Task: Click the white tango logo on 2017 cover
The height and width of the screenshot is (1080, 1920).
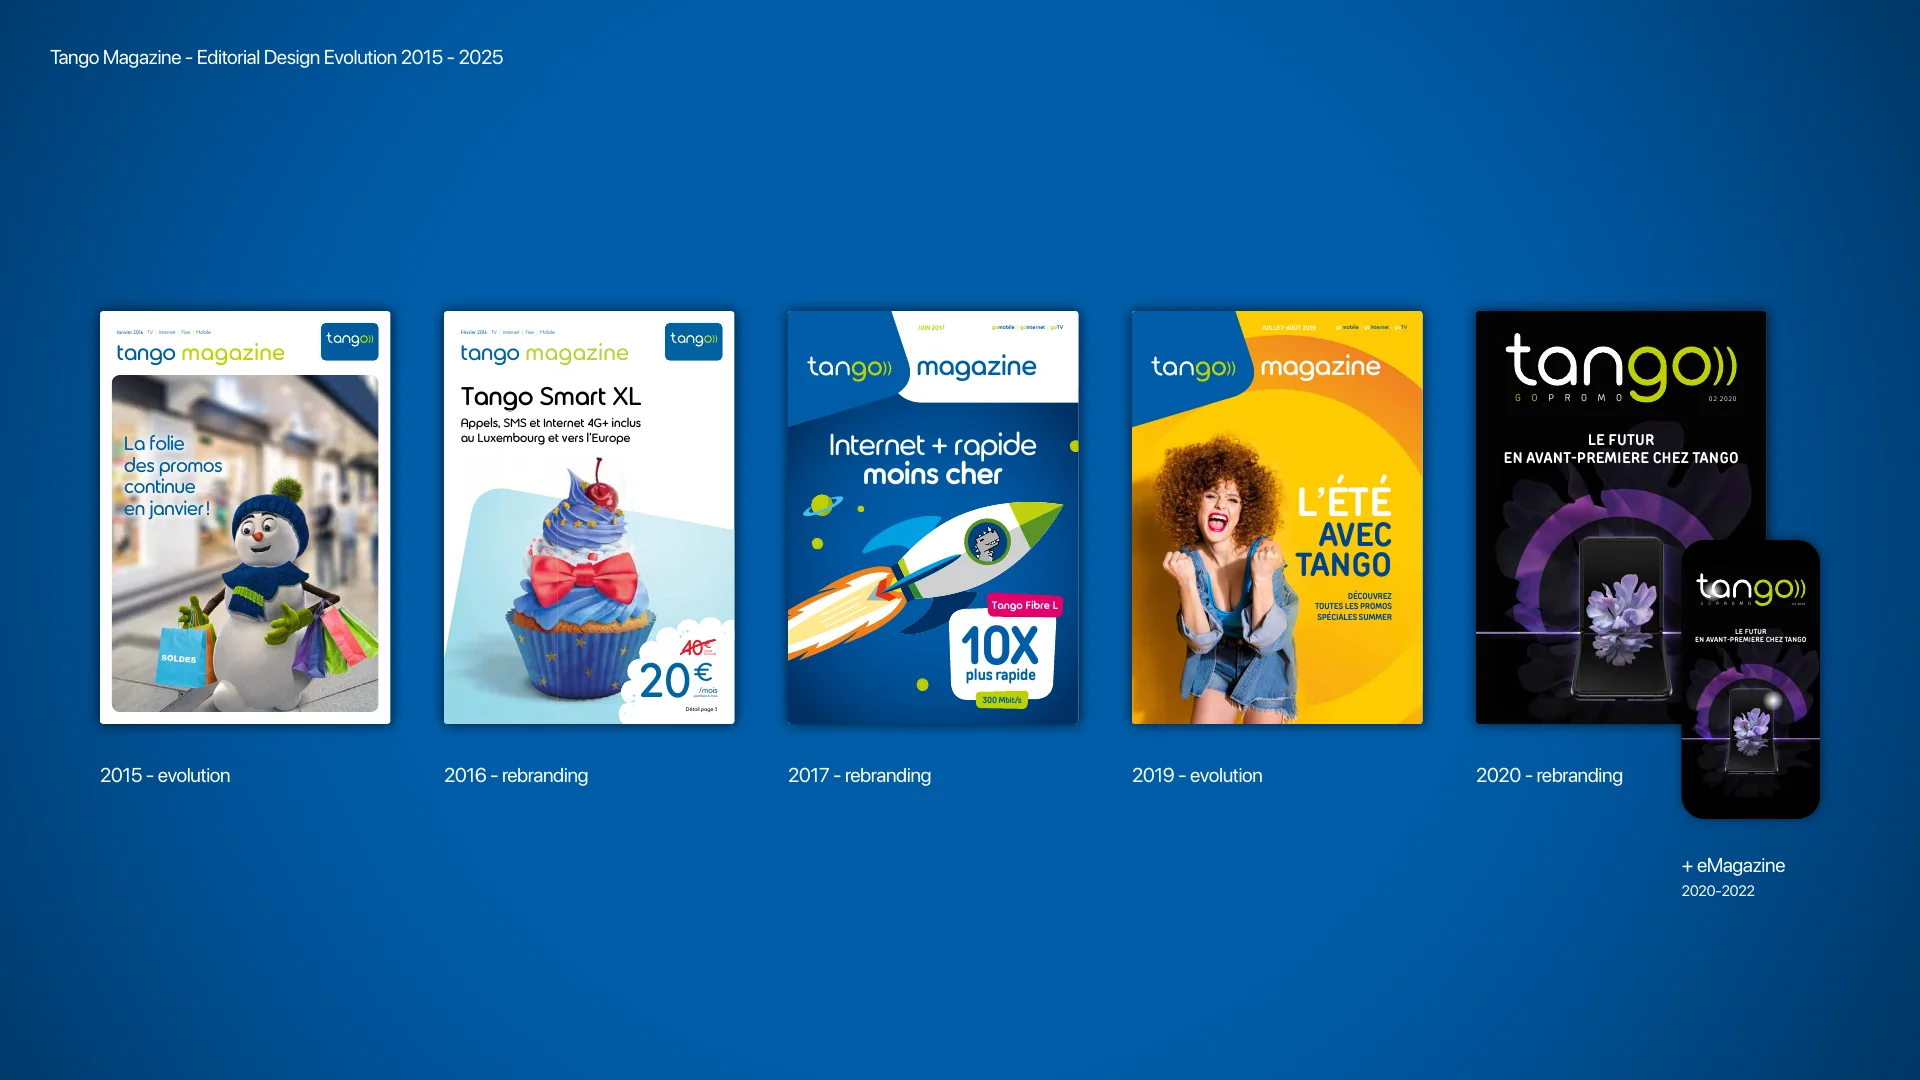Action: (850, 368)
